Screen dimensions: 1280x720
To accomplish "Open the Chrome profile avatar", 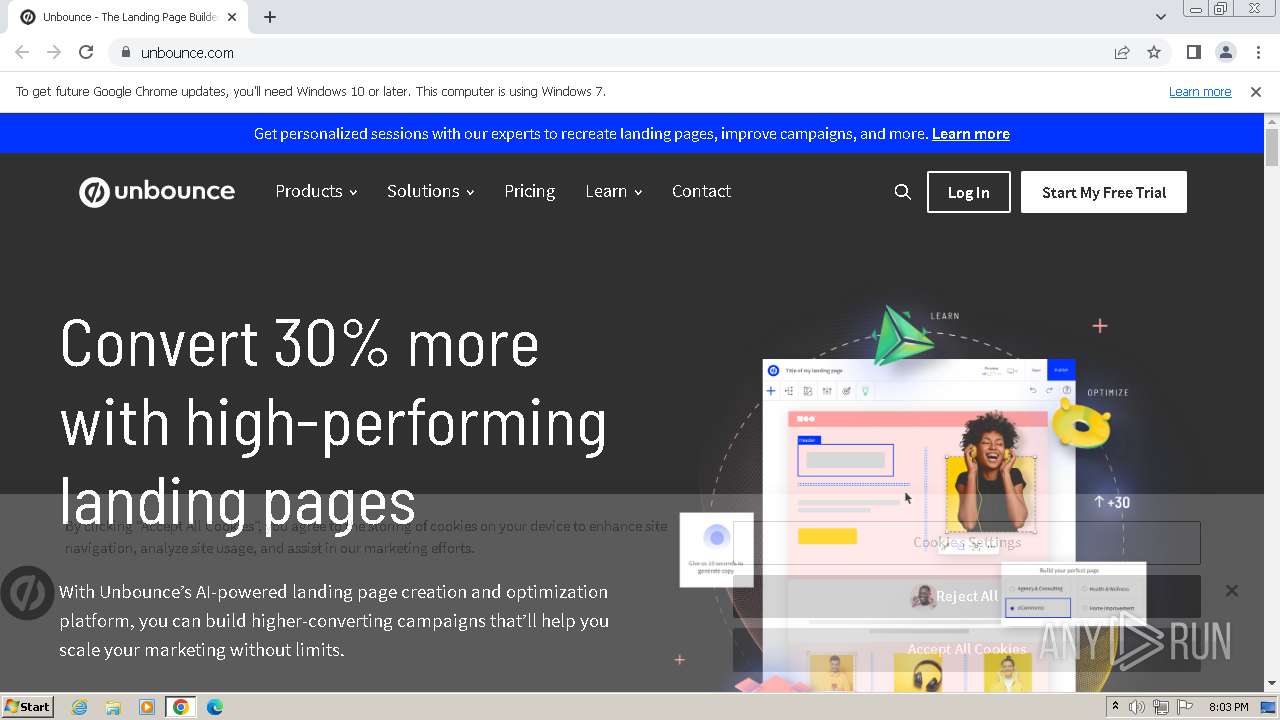I will click(1226, 52).
